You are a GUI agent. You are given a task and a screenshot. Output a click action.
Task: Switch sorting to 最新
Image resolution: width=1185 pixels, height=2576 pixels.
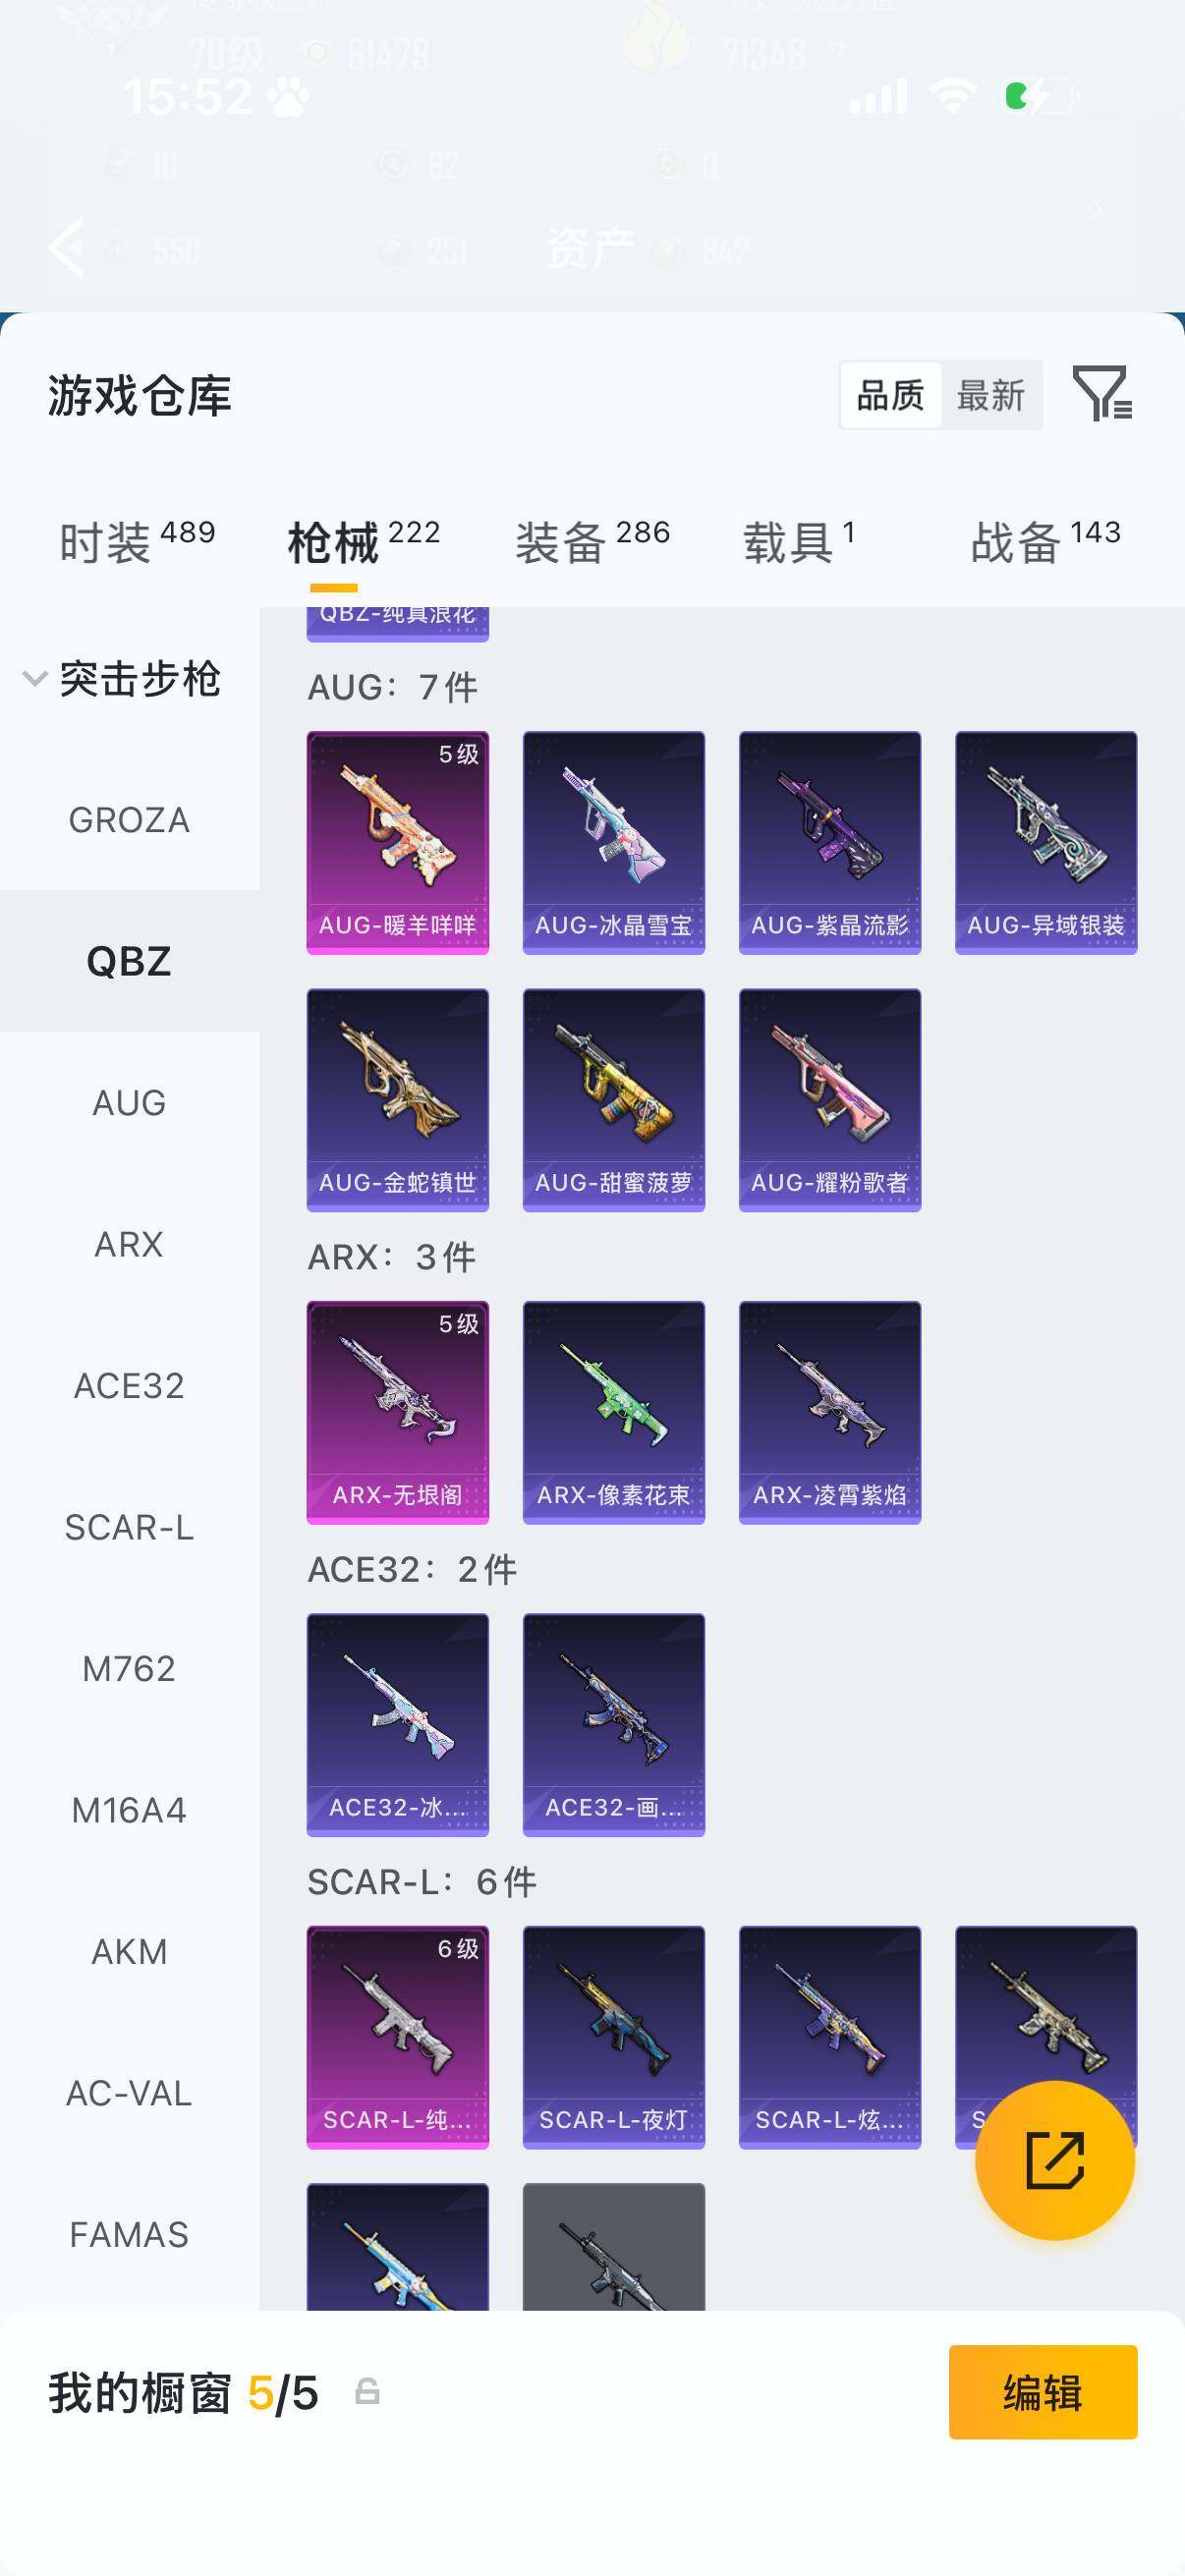point(991,395)
